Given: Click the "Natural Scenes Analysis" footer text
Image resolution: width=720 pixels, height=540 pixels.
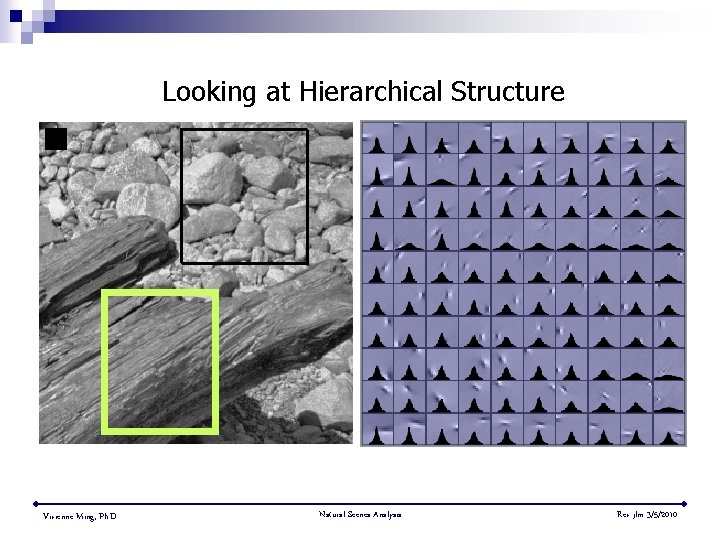Looking at the screenshot, I should point(360,514).
